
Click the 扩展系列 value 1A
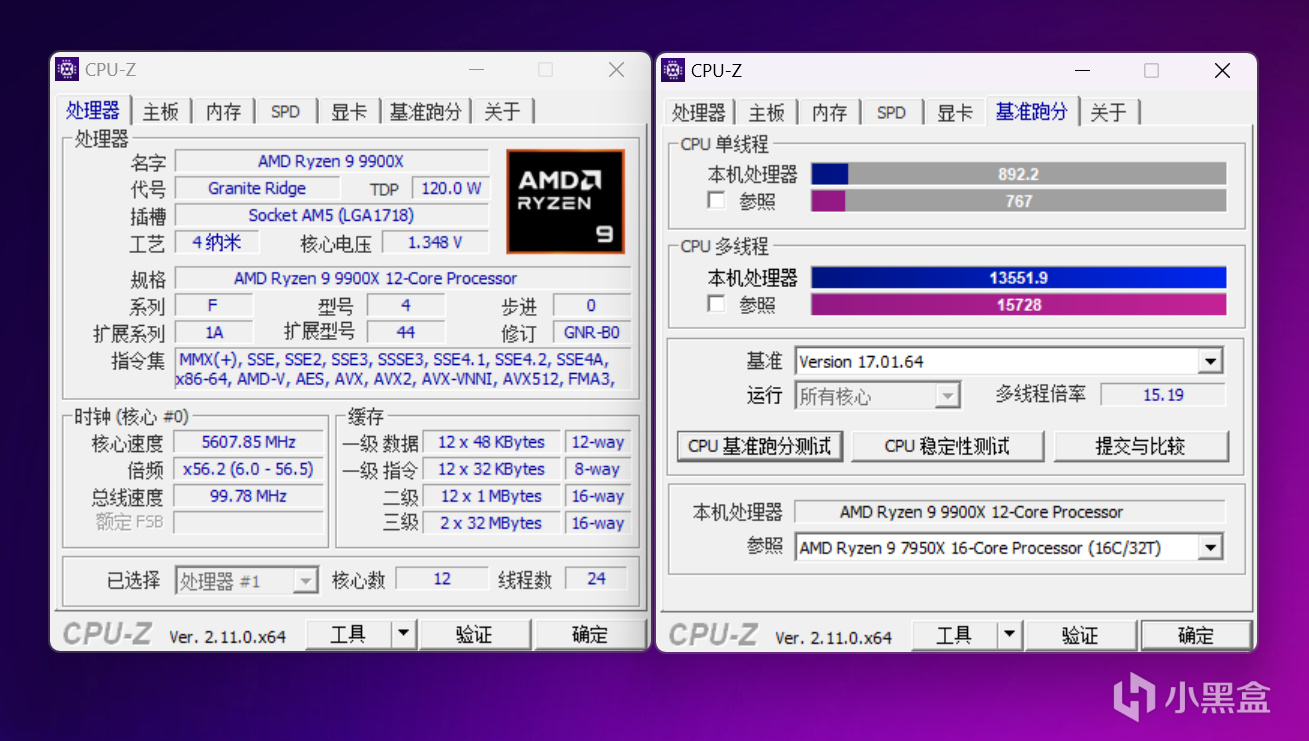click(x=214, y=332)
